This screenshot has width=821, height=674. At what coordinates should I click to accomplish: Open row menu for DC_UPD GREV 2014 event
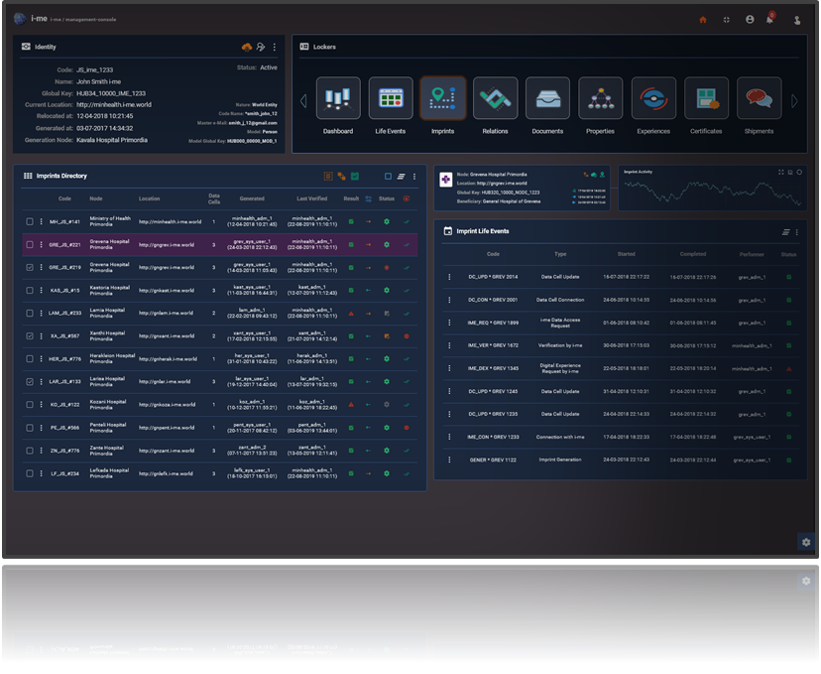click(449, 276)
